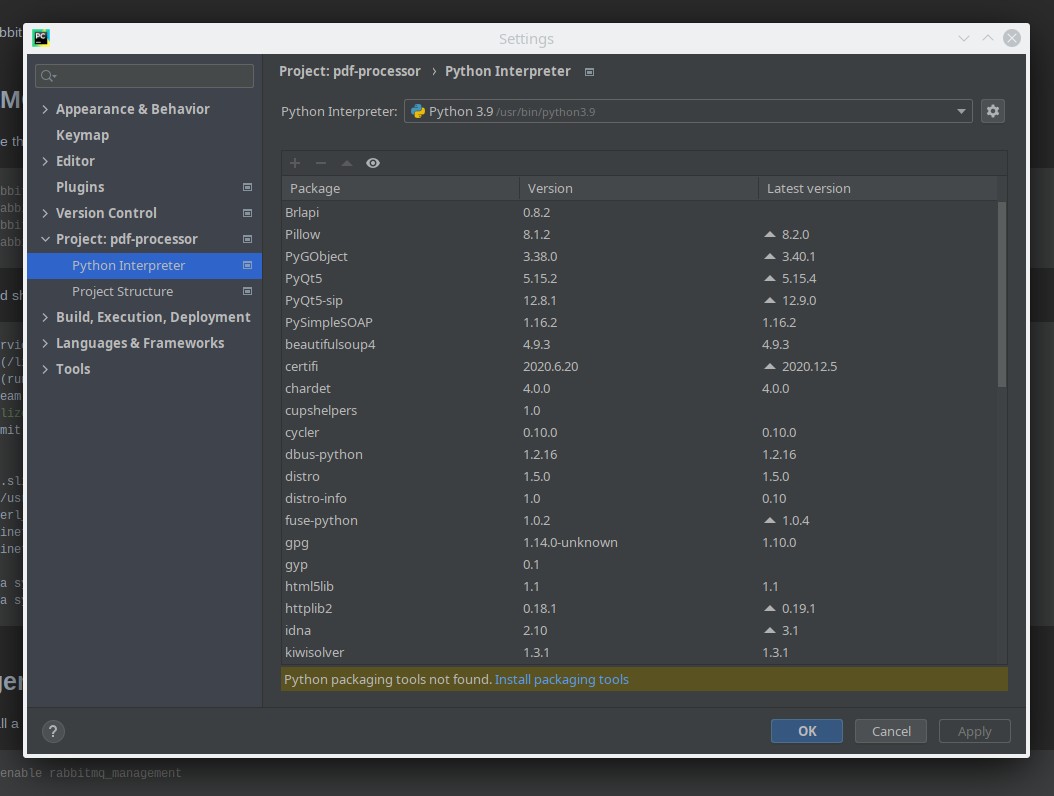Expand the Version Control section
This screenshot has width=1054, height=796.
[x=45, y=213]
